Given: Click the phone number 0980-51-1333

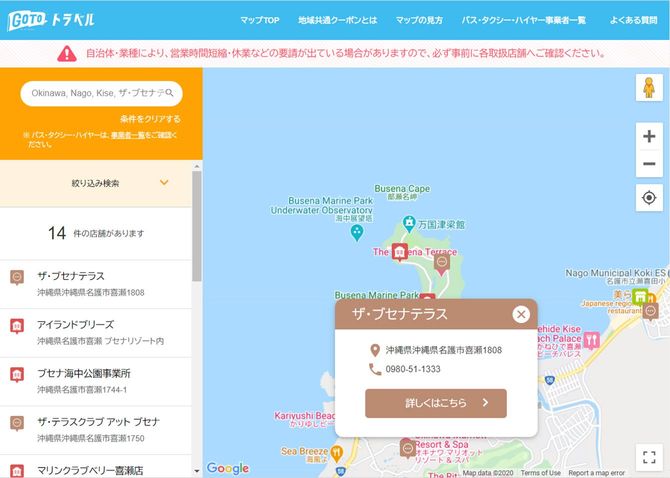Looking at the screenshot, I should [x=413, y=369].
